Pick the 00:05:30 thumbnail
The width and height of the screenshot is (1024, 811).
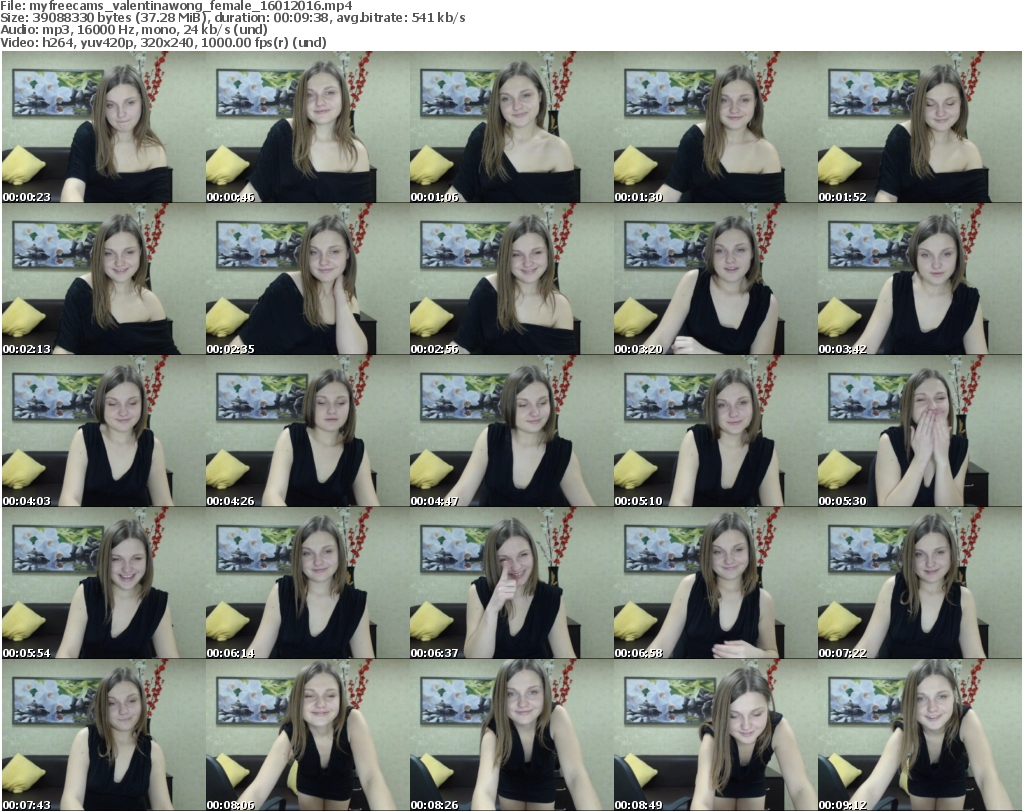click(x=920, y=432)
